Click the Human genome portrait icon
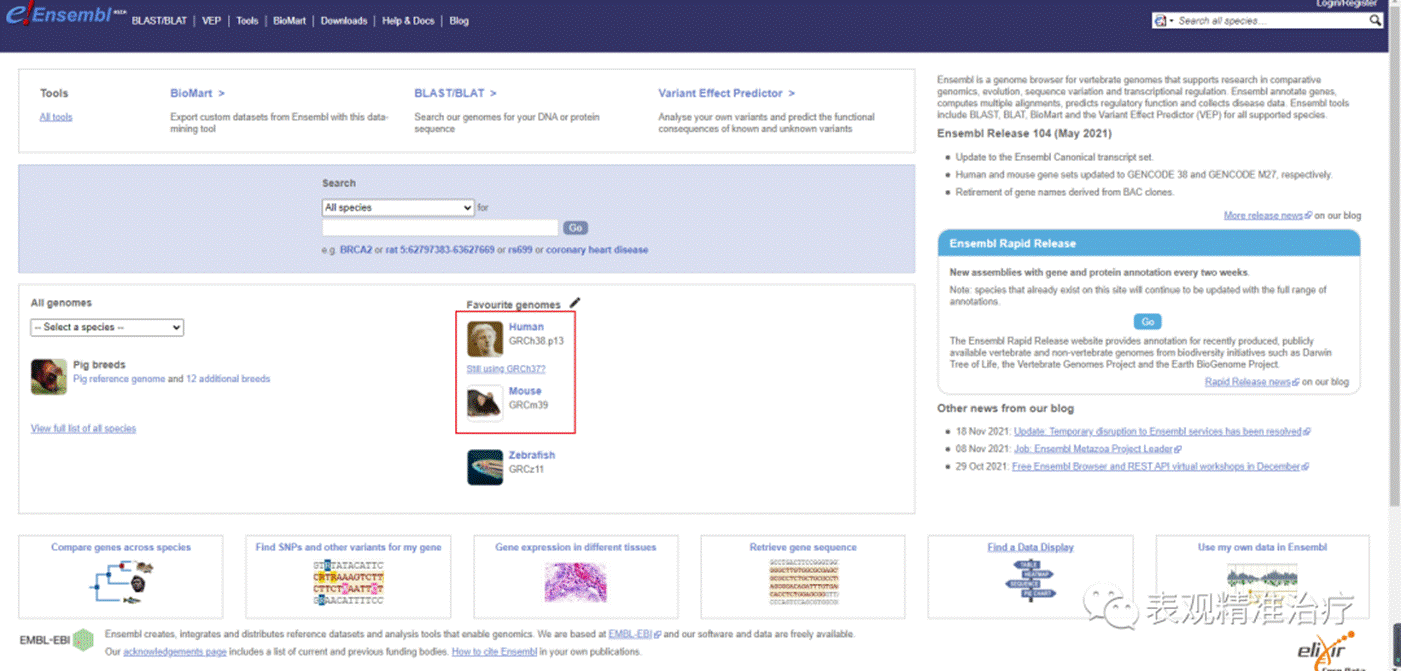Image resolution: width=1401 pixels, height=671 pixels. point(485,339)
